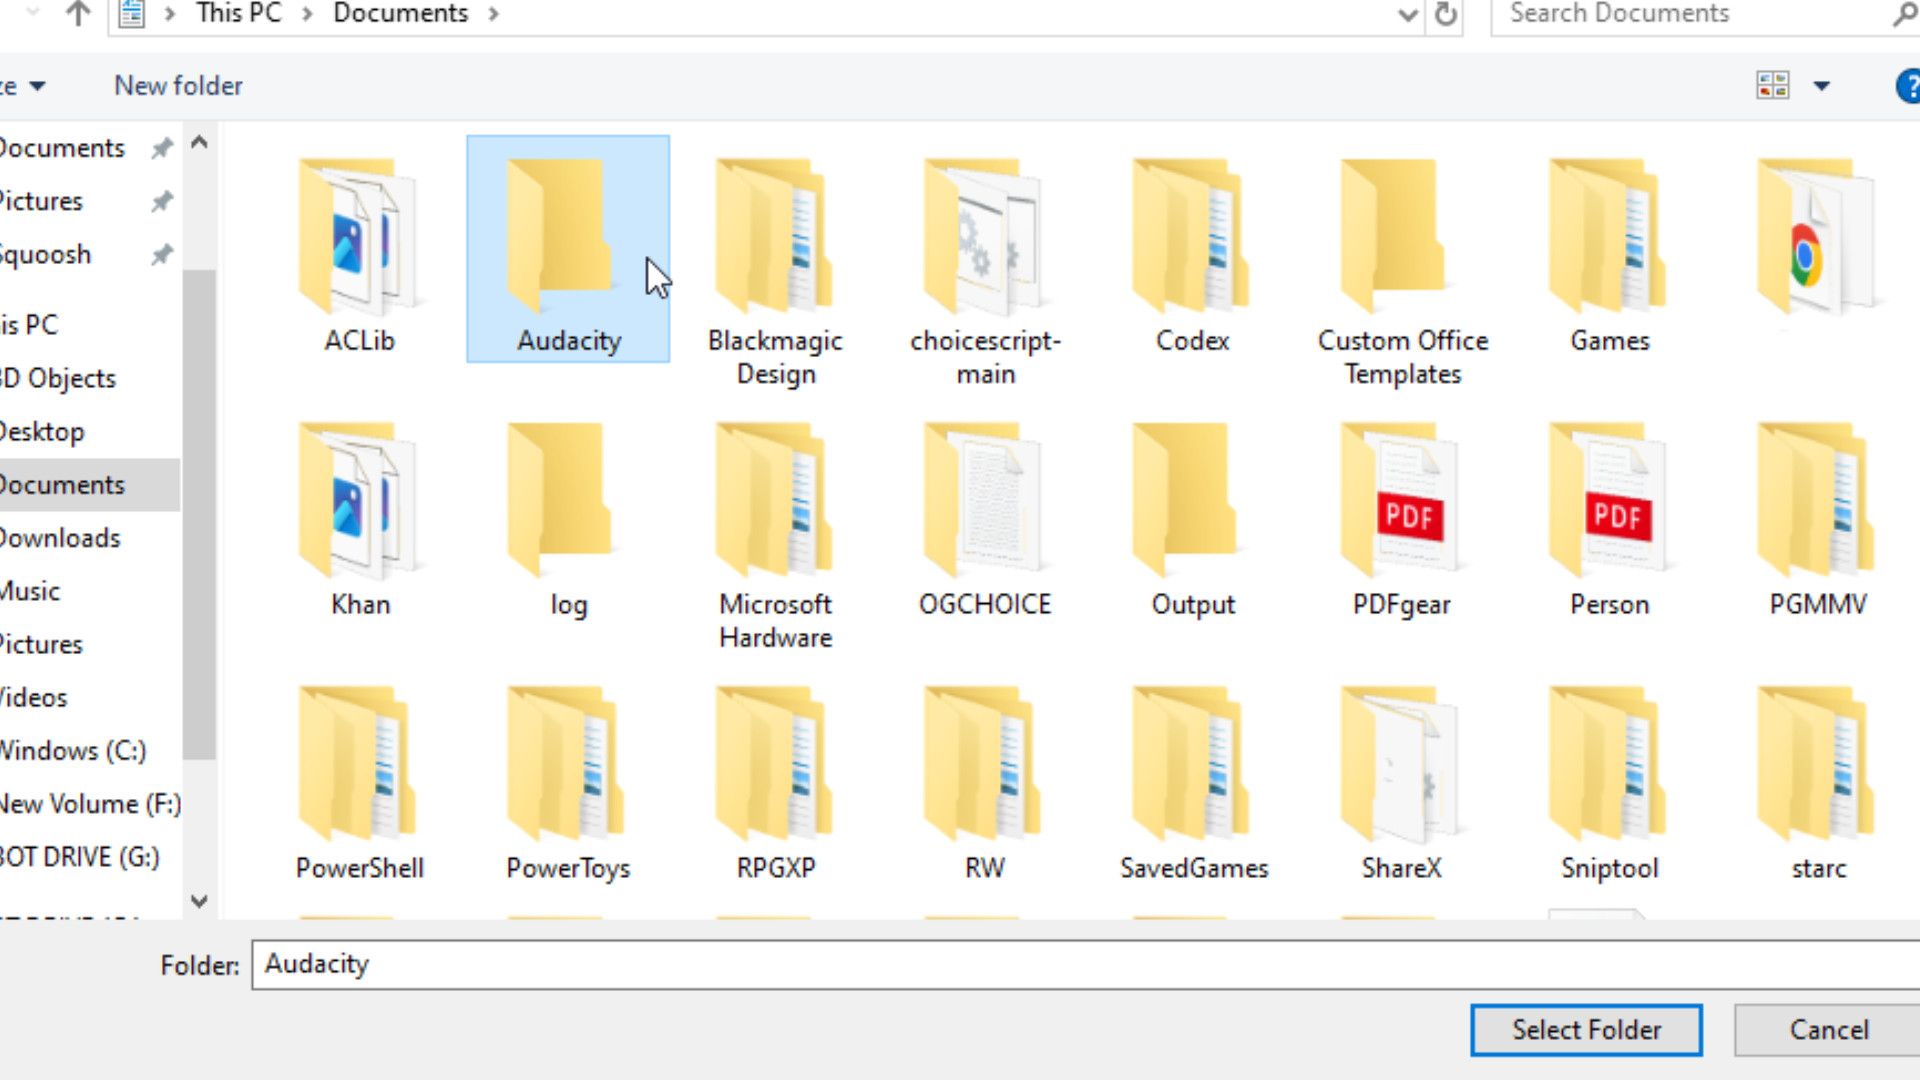Viewport: 1920px width, 1080px height.
Task: Open pinned Documents in Quick access
Action: click(62, 148)
